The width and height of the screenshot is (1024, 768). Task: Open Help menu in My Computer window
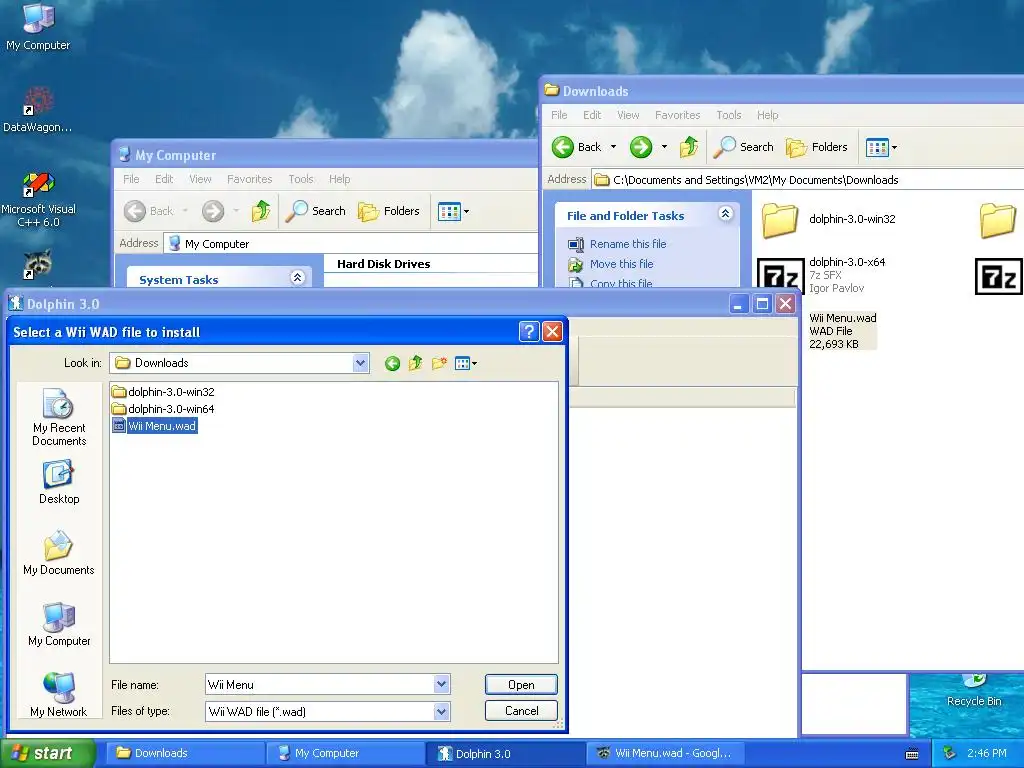pos(340,179)
